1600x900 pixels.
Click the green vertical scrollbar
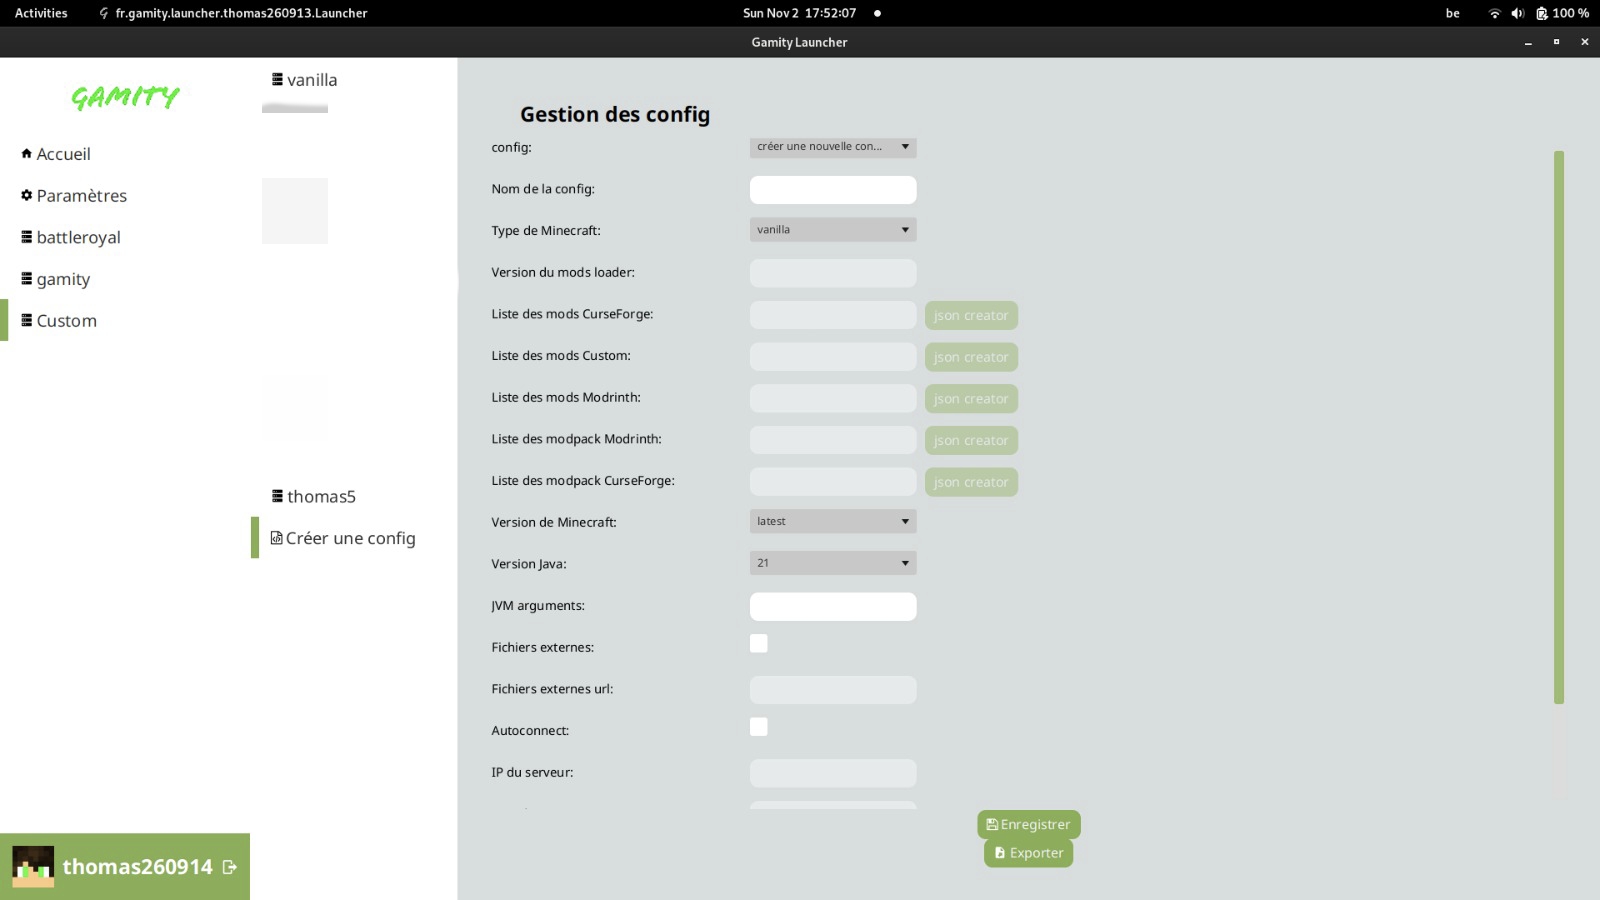(x=1558, y=427)
